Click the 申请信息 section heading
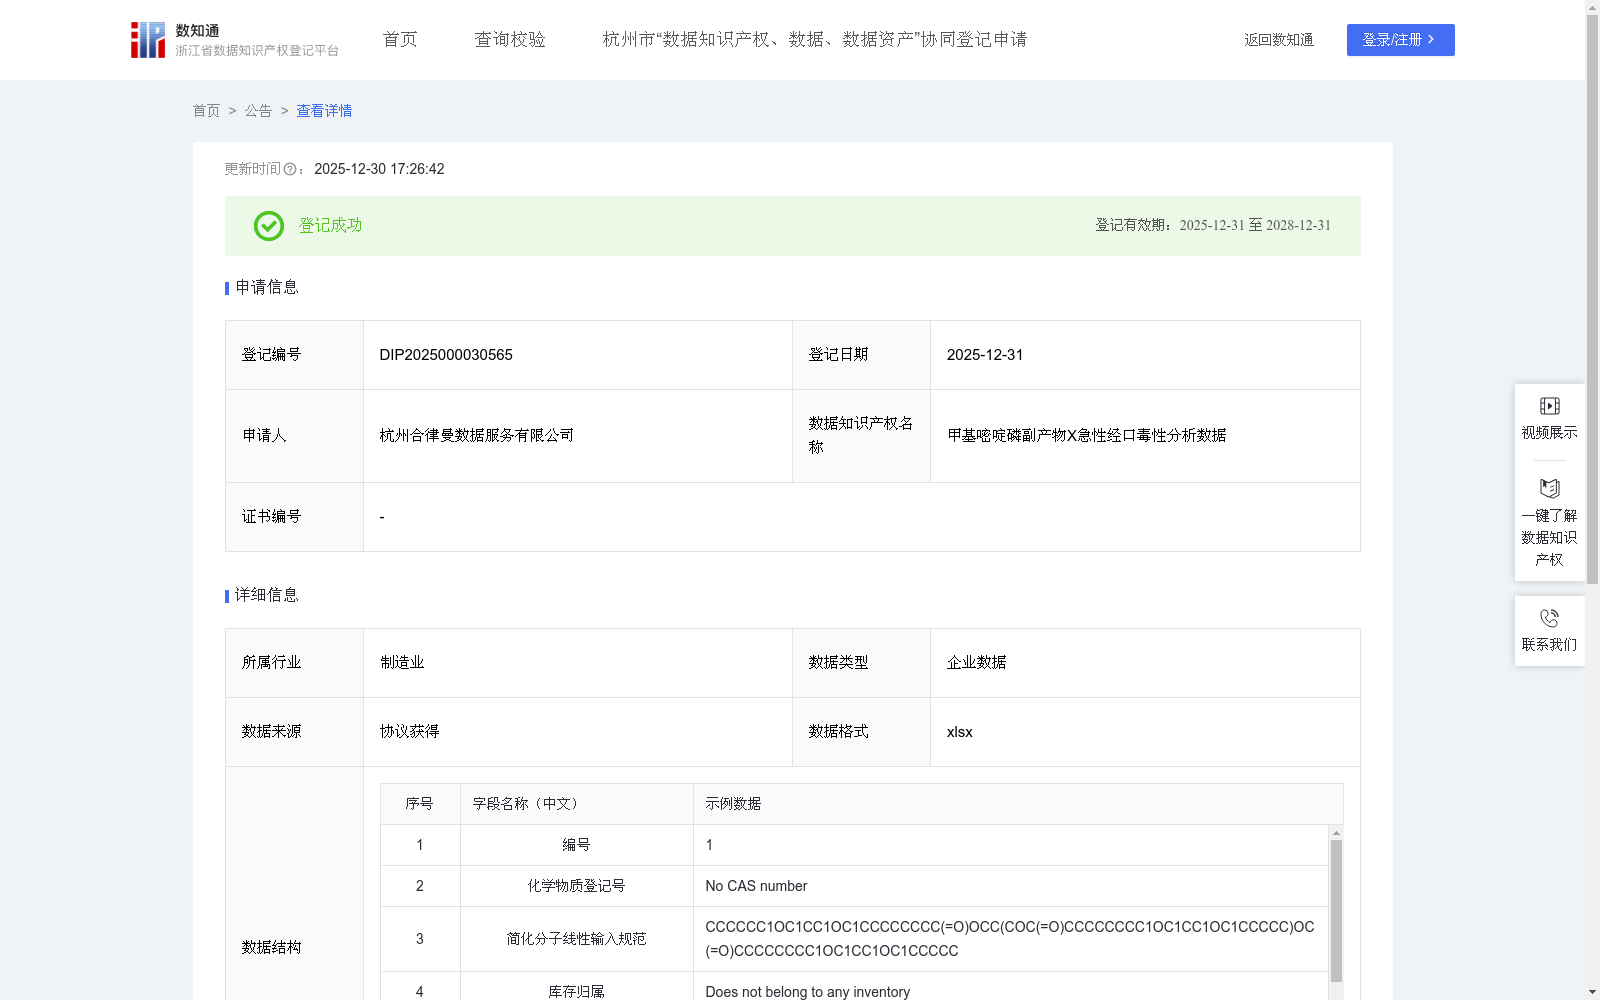Image resolution: width=1600 pixels, height=1000 pixels. point(267,288)
